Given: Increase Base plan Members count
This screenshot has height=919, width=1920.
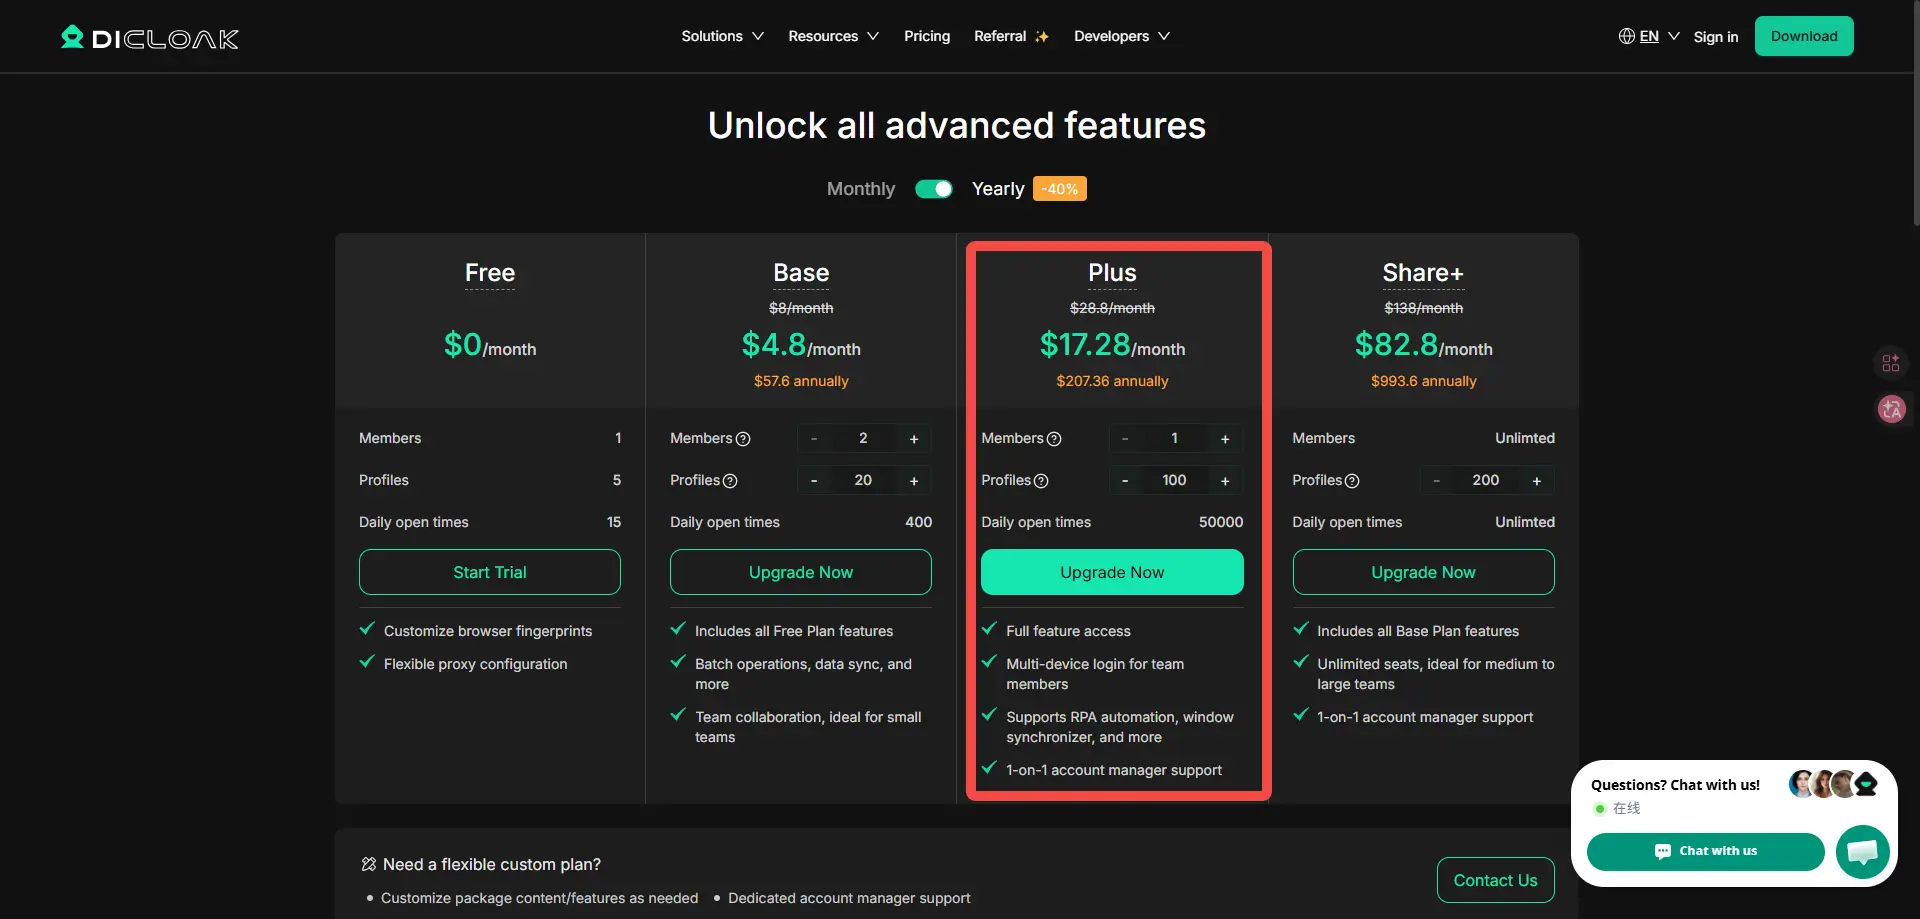Looking at the screenshot, I should (914, 439).
